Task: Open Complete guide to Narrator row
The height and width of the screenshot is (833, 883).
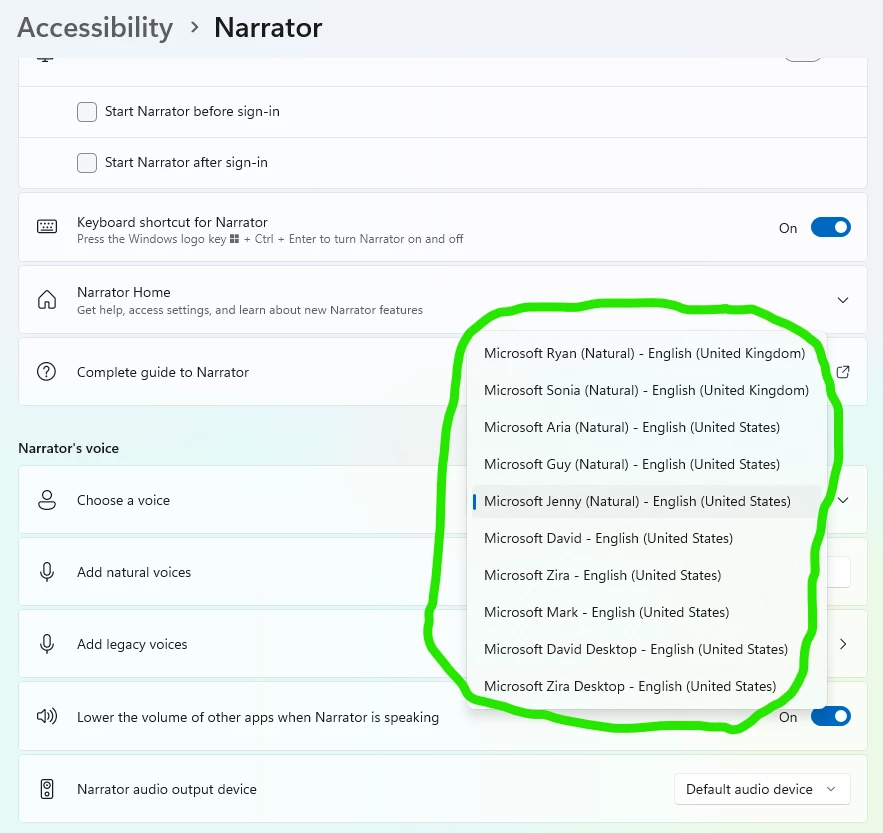Action: [443, 372]
